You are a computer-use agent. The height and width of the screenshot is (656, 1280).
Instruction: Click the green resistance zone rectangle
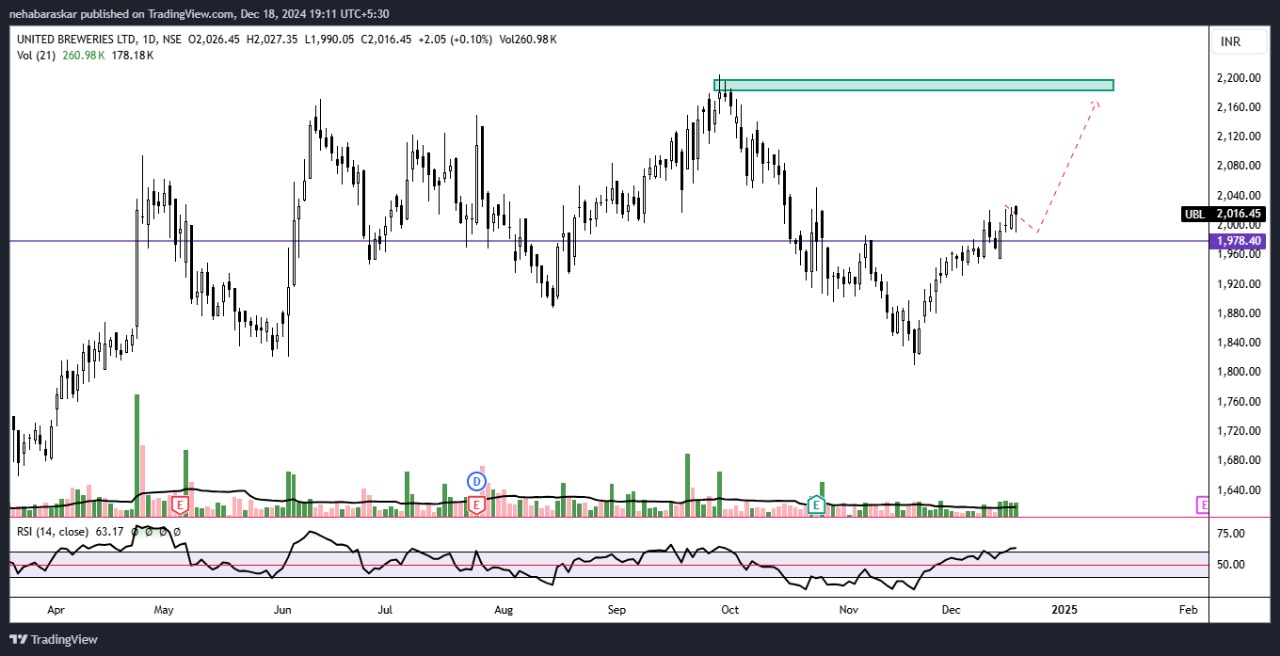[913, 85]
